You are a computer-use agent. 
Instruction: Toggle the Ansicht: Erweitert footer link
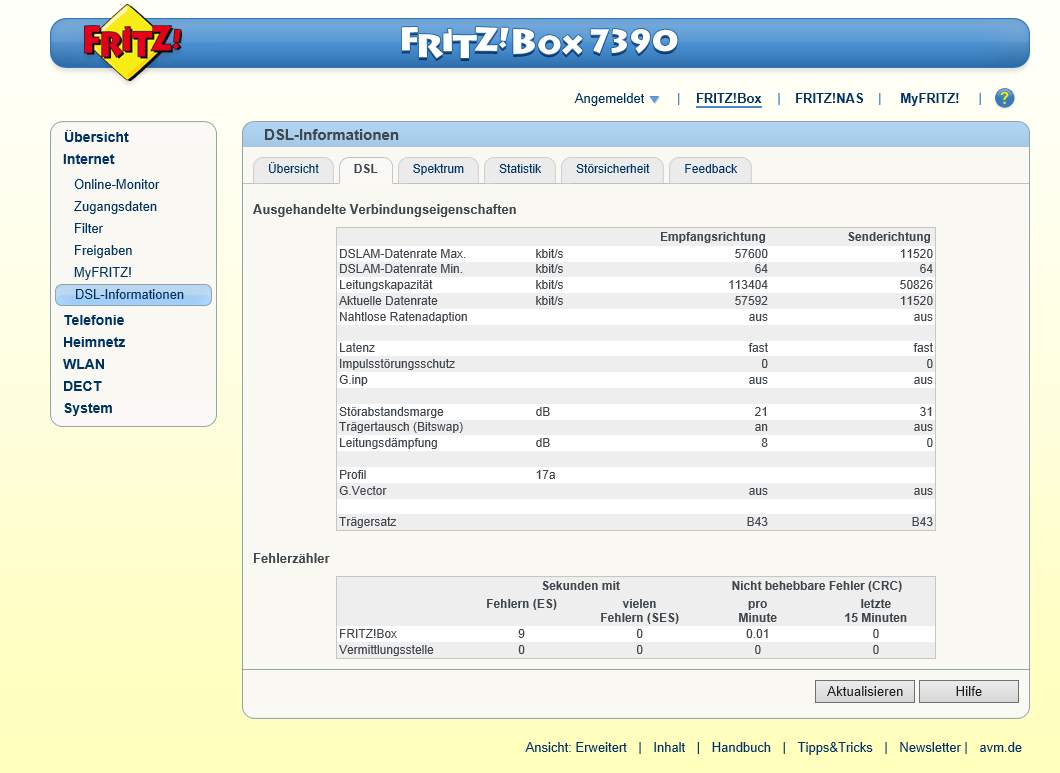click(x=576, y=748)
